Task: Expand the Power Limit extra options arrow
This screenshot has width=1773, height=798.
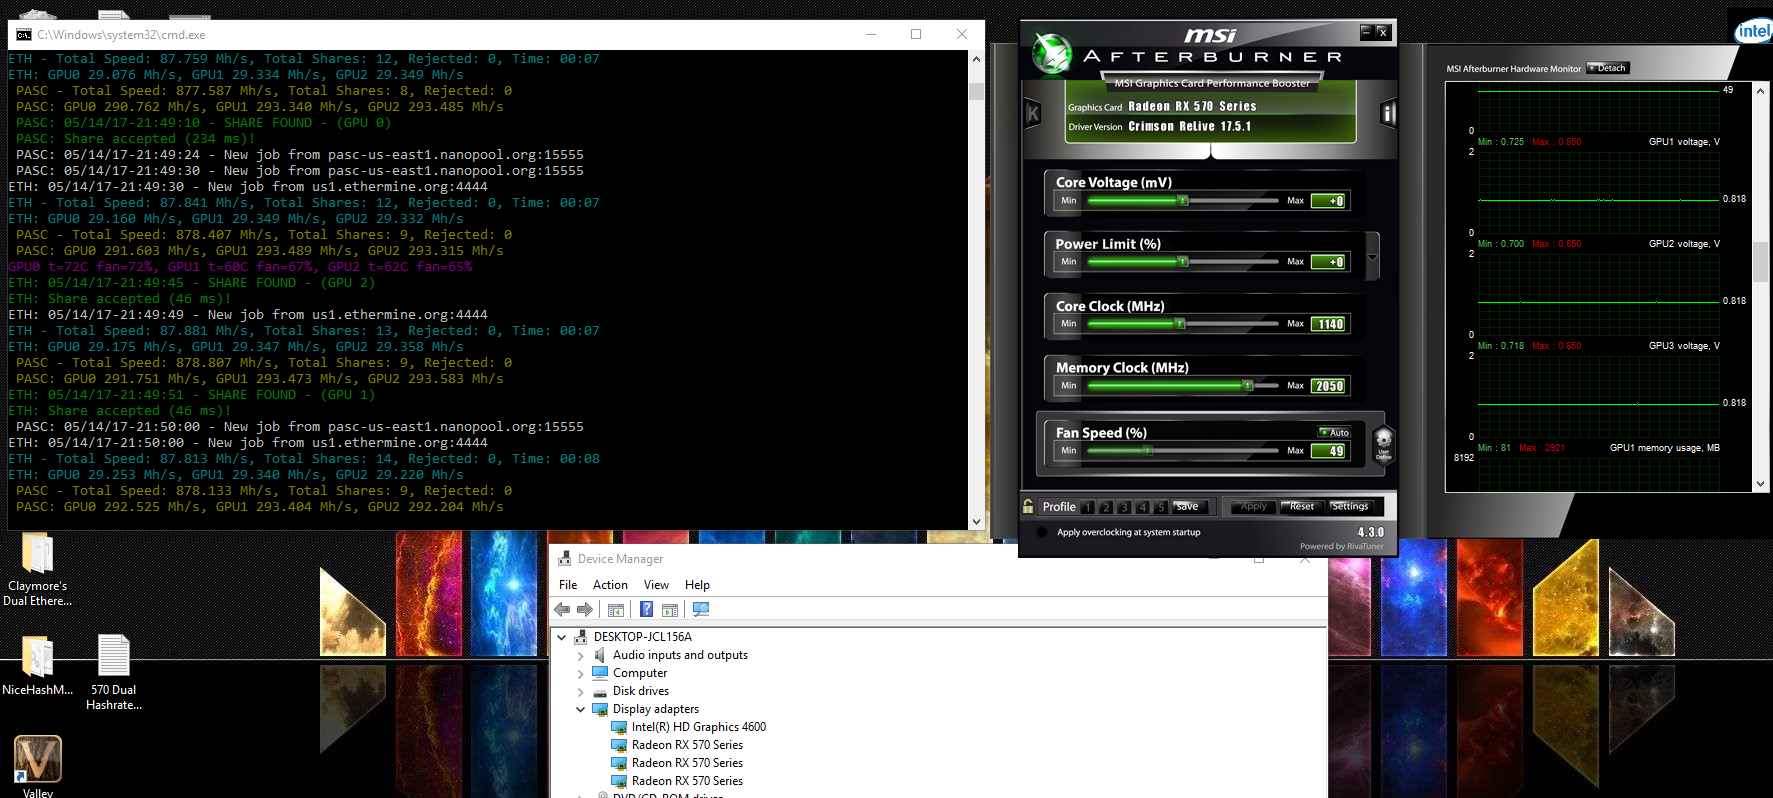Action: coord(1372,257)
